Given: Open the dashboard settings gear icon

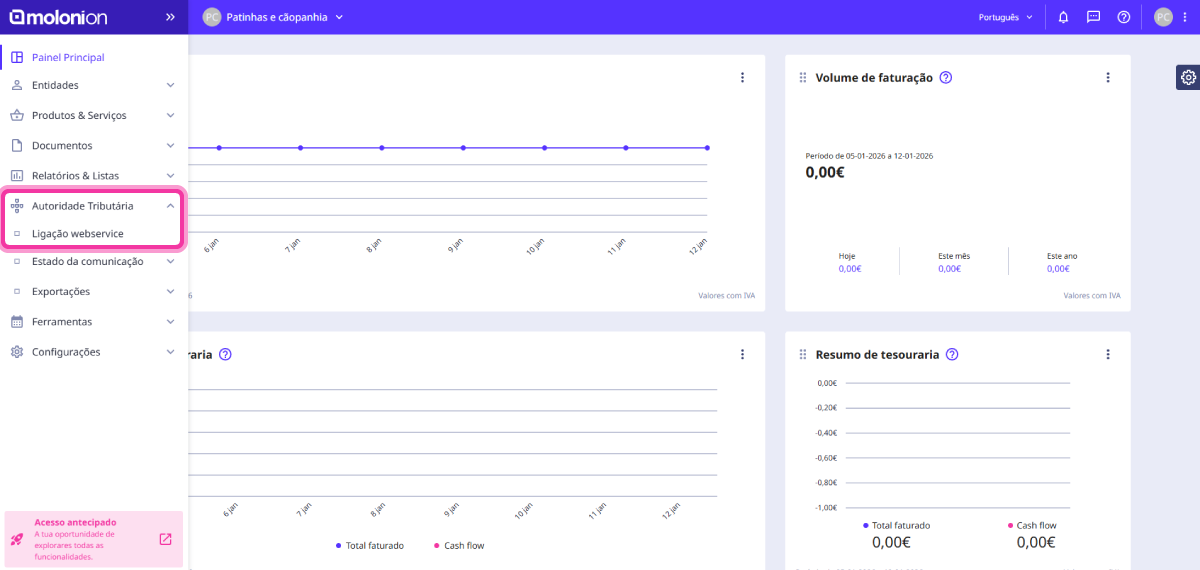Looking at the screenshot, I should click(1187, 77).
